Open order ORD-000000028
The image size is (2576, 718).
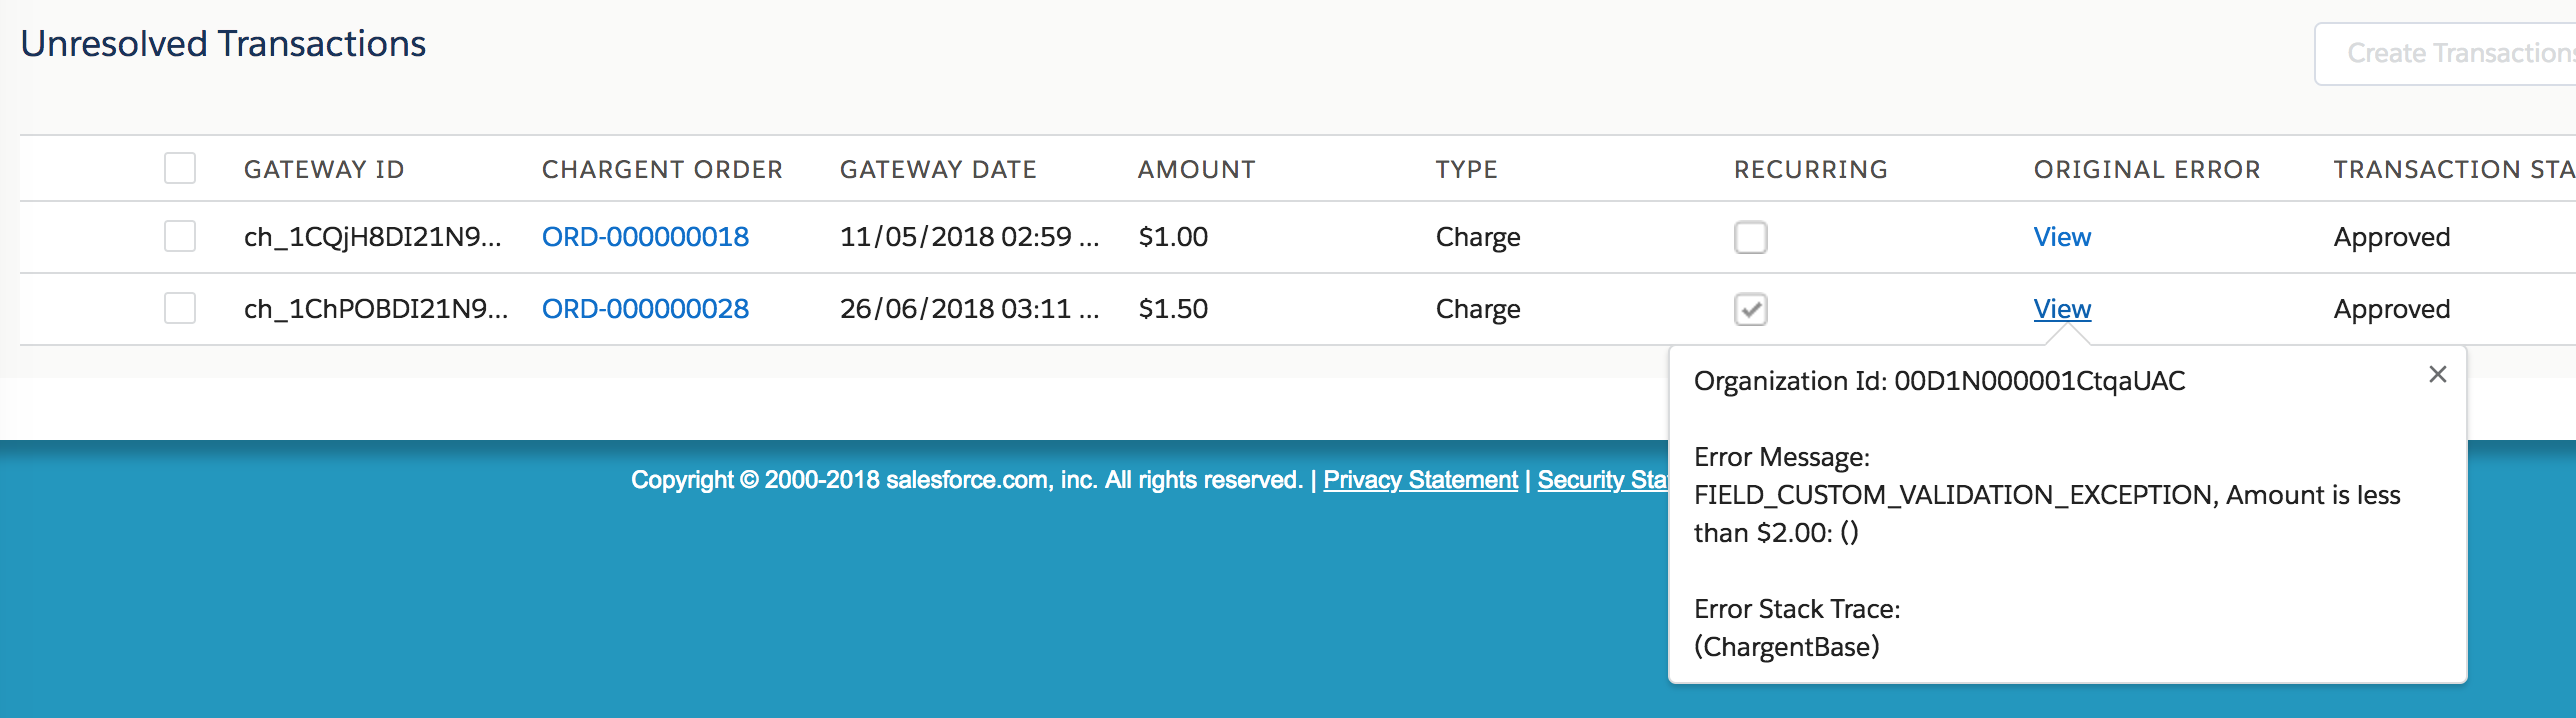(645, 309)
